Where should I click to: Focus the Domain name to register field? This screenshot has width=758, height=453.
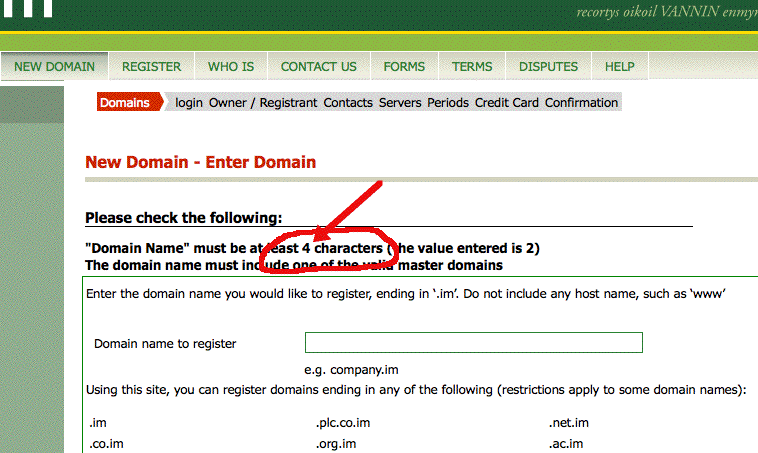point(473,343)
